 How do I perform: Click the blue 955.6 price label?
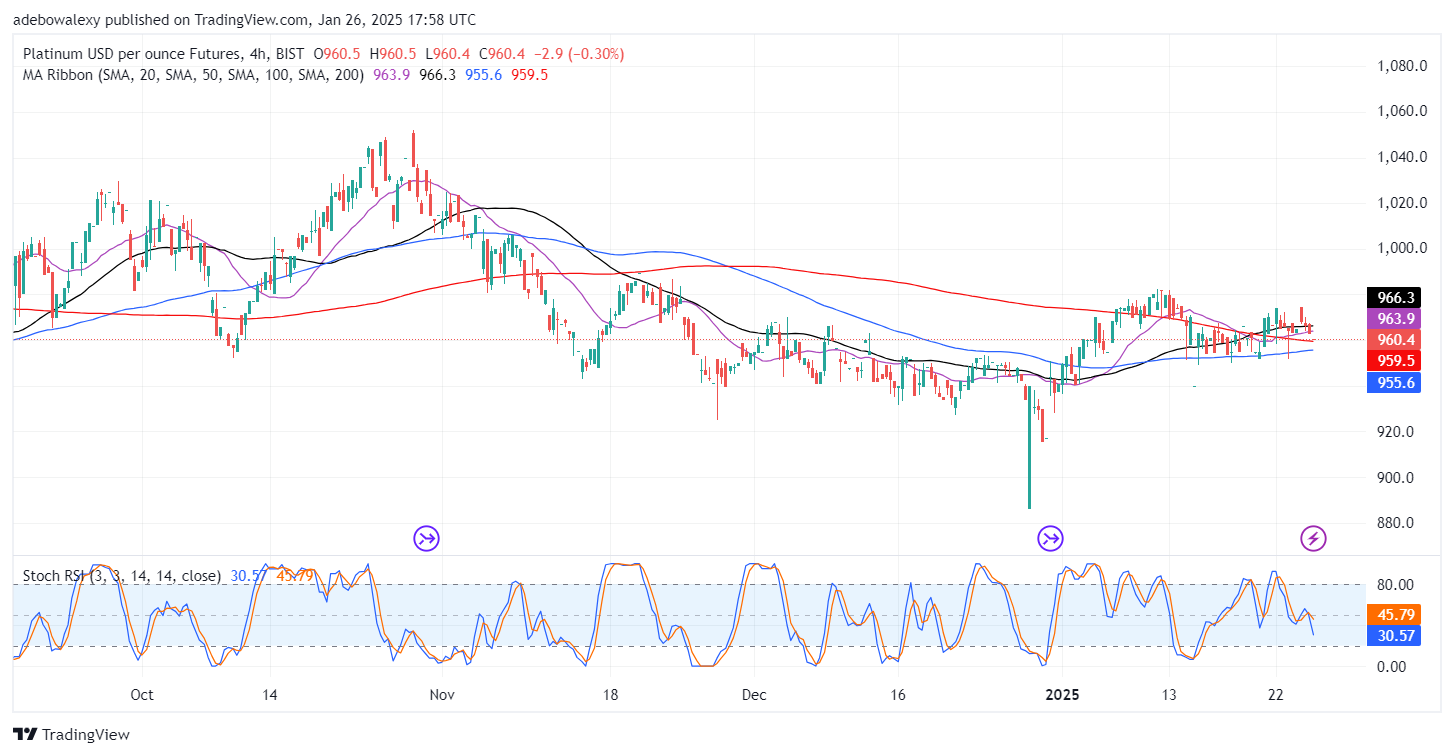[1393, 382]
